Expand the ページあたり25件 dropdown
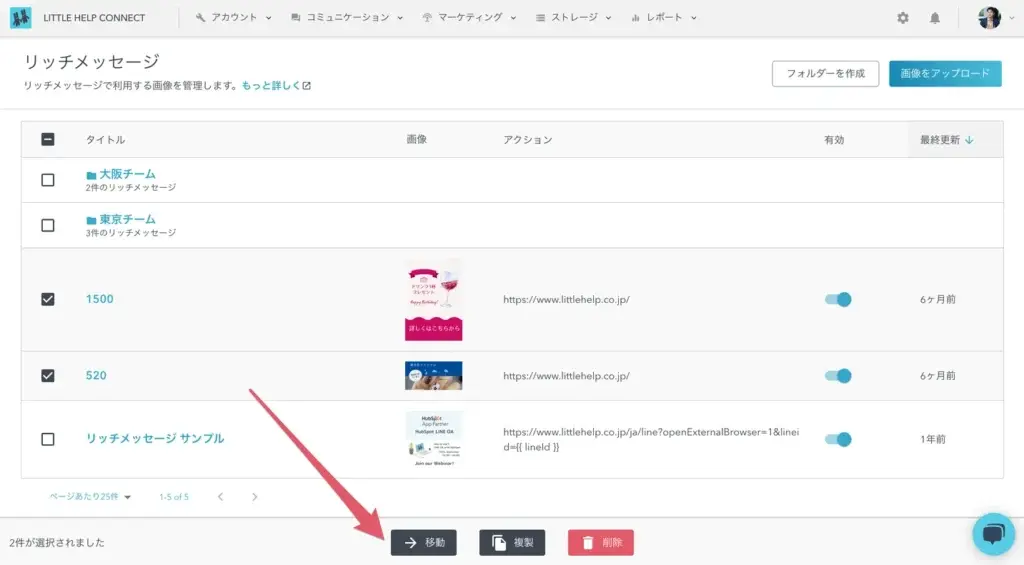This screenshot has height=565, width=1024. pos(91,497)
